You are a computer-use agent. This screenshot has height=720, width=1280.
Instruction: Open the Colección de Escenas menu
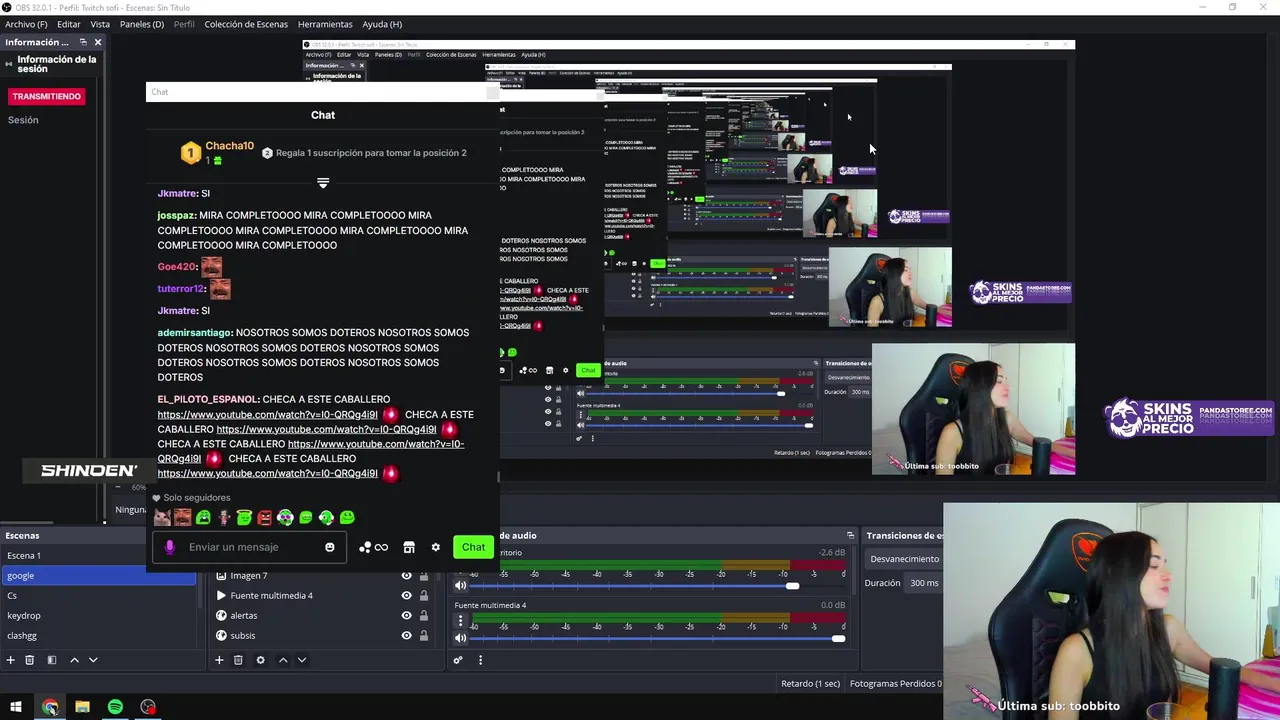point(246,24)
